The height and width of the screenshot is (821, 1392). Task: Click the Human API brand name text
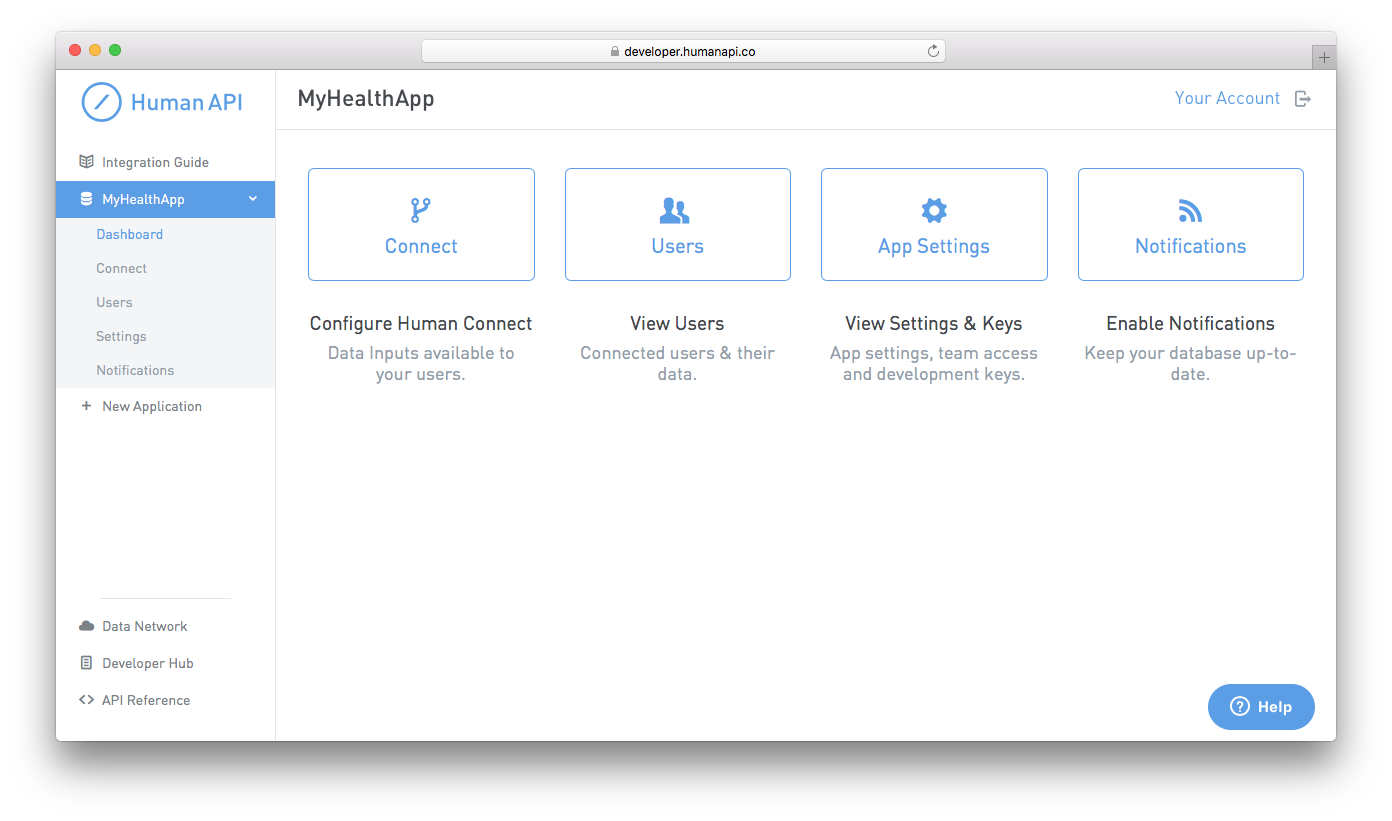[187, 102]
